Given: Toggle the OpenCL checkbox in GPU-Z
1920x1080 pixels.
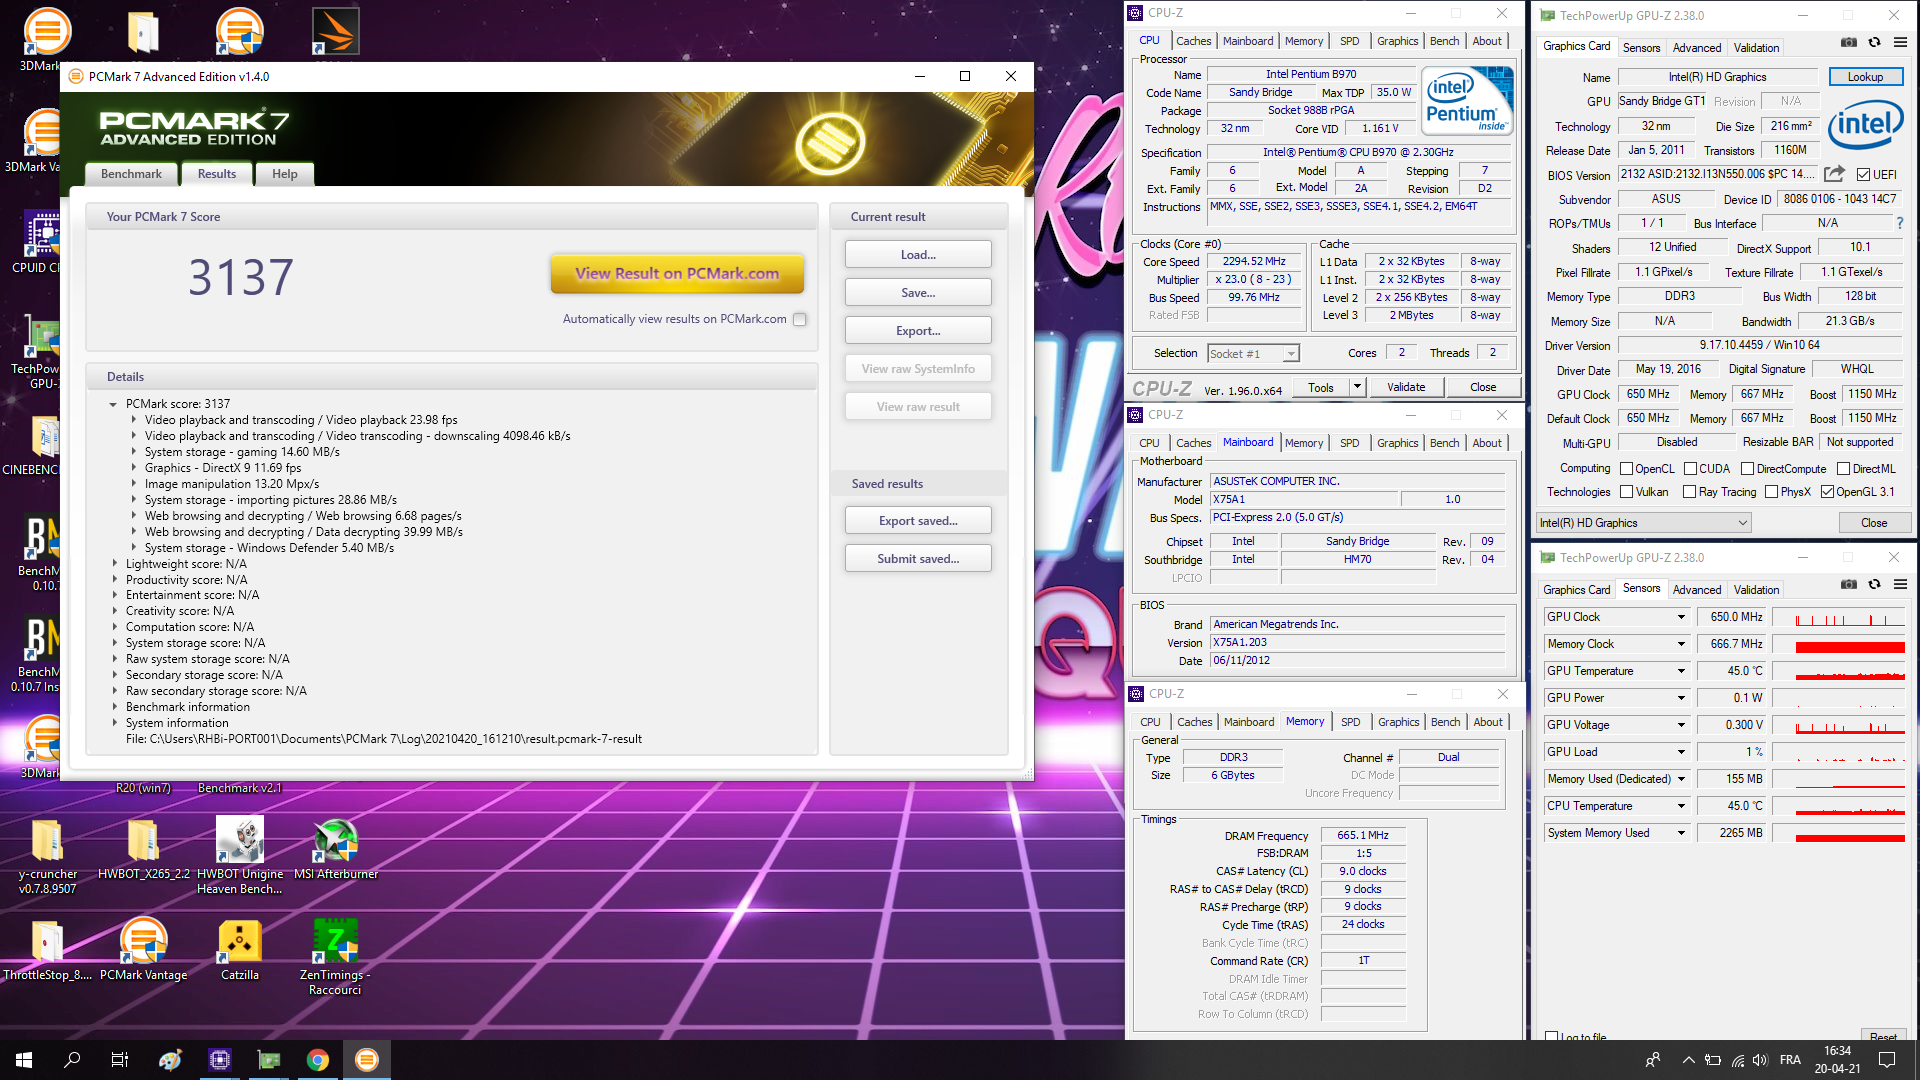Looking at the screenshot, I should click(1626, 469).
